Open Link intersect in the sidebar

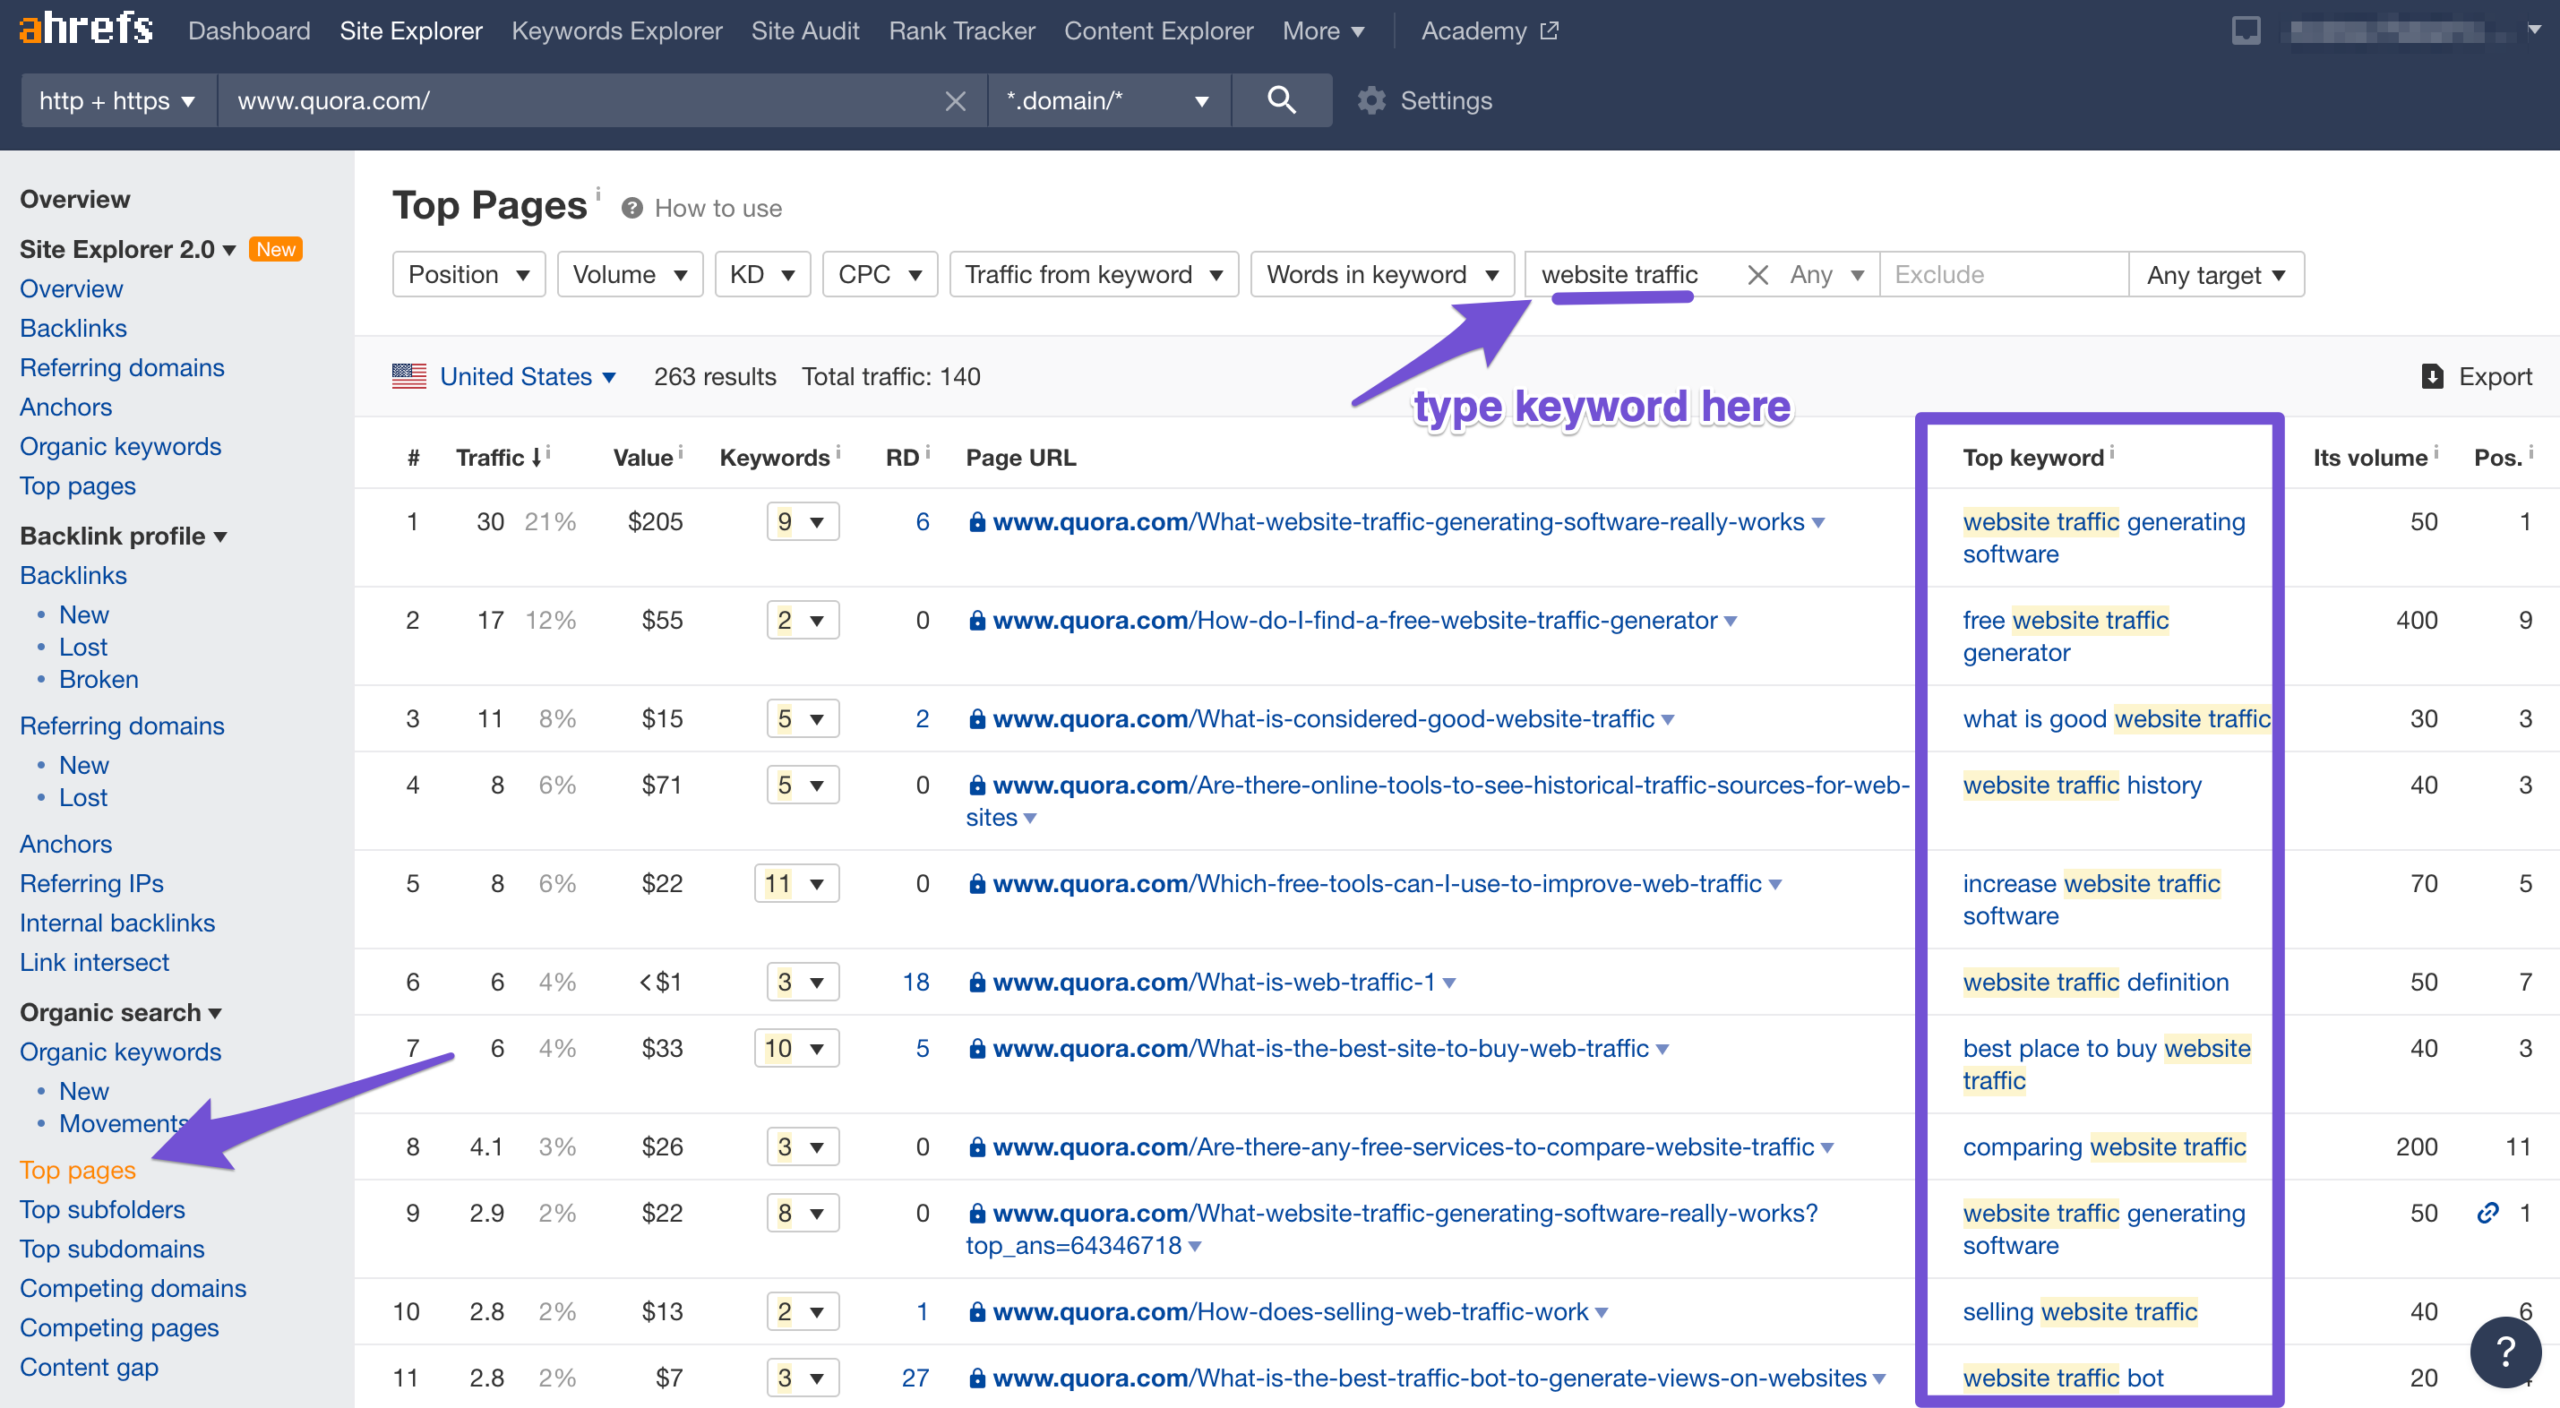coord(95,962)
